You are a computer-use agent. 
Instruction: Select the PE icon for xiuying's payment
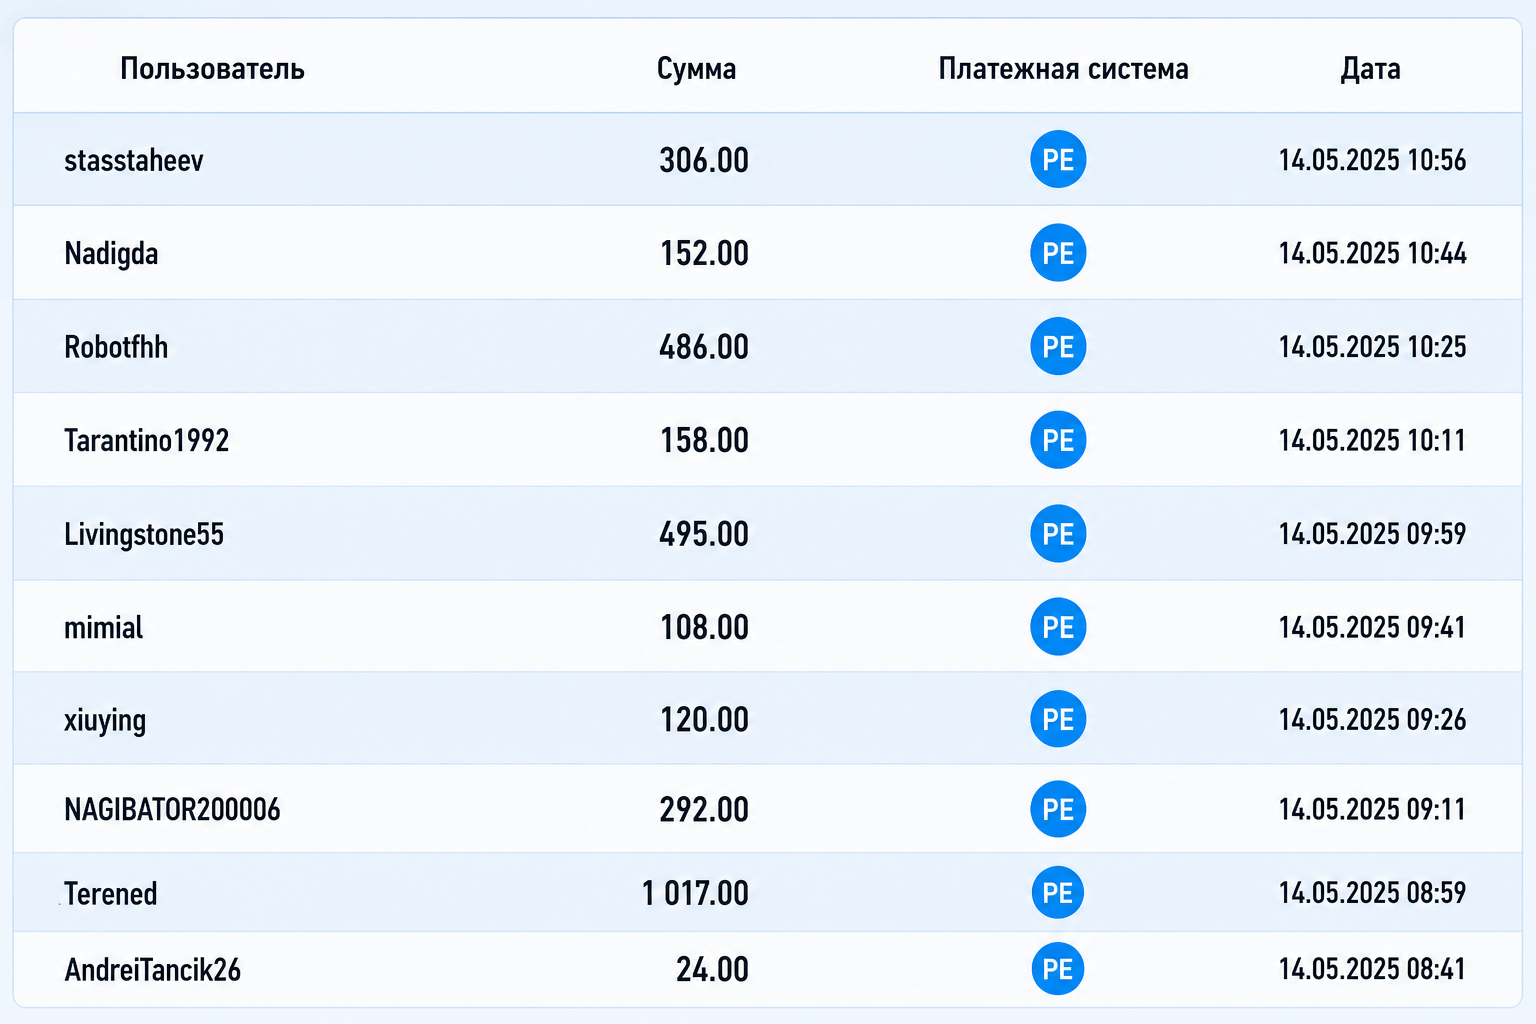pos(1058,719)
